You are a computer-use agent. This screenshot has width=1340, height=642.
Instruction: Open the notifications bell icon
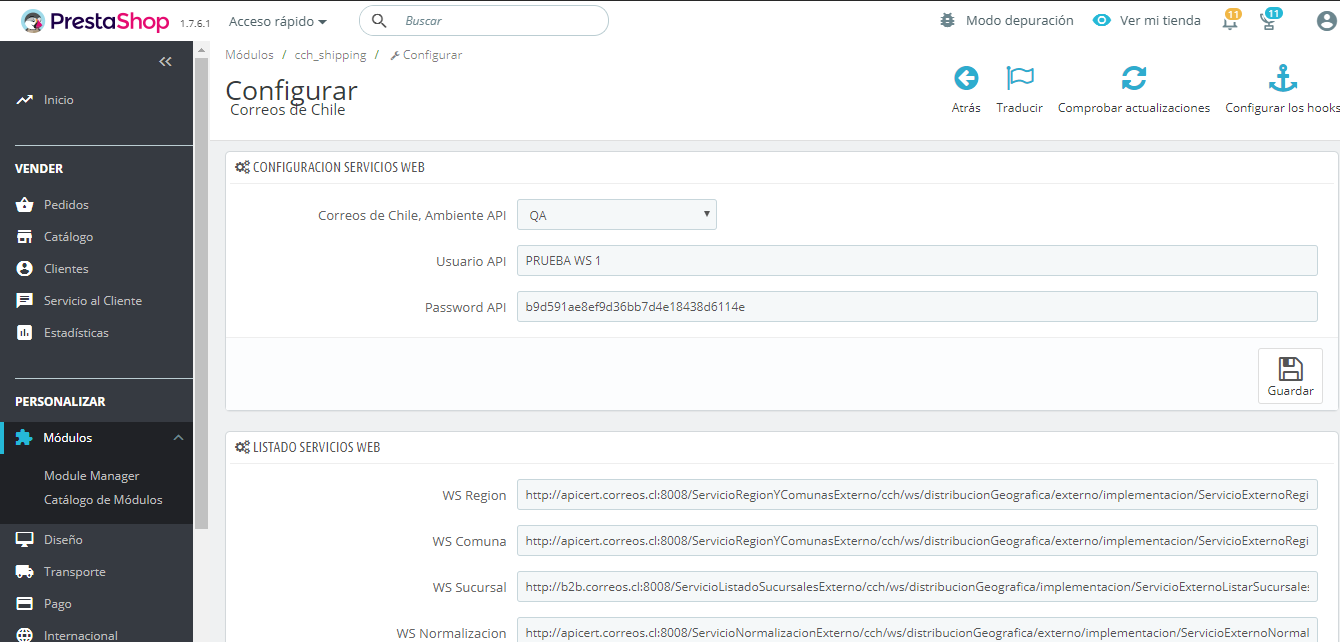pos(1231,20)
